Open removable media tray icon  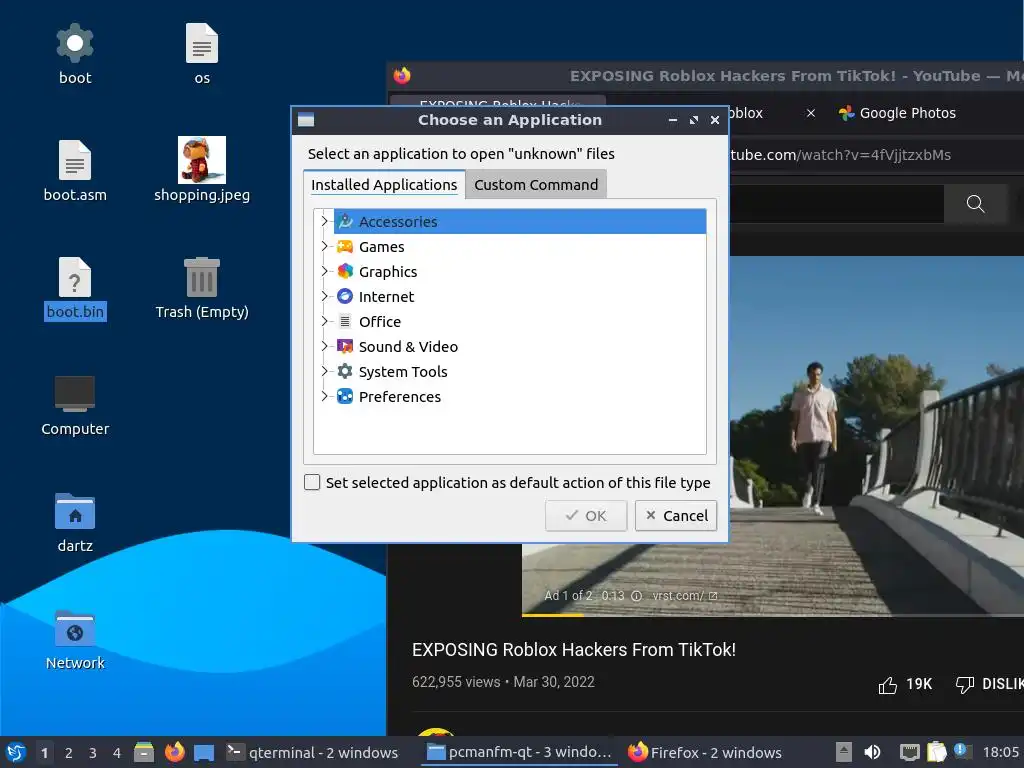(844, 752)
